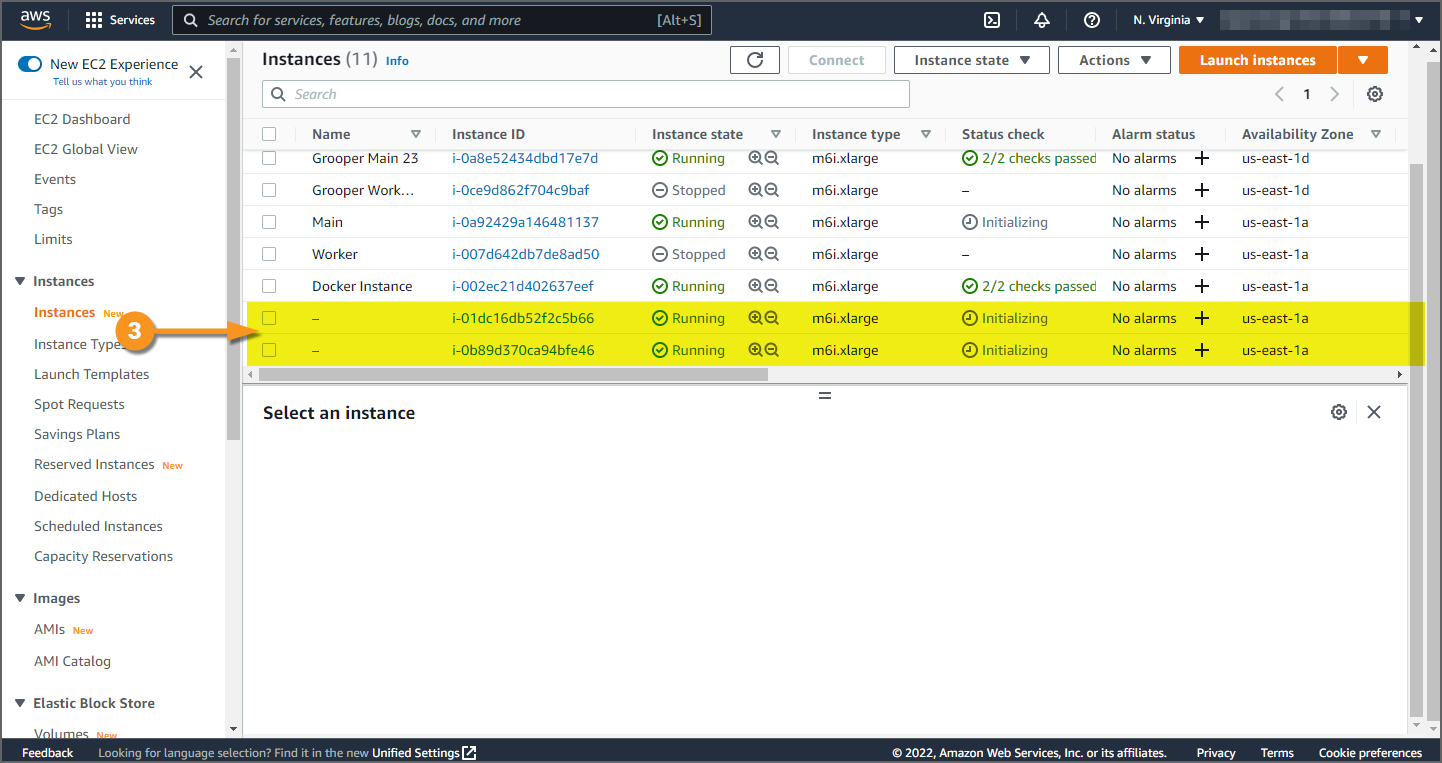The height and width of the screenshot is (763, 1442).
Task: Refresh the instances list
Action: (x=755, y=60)
